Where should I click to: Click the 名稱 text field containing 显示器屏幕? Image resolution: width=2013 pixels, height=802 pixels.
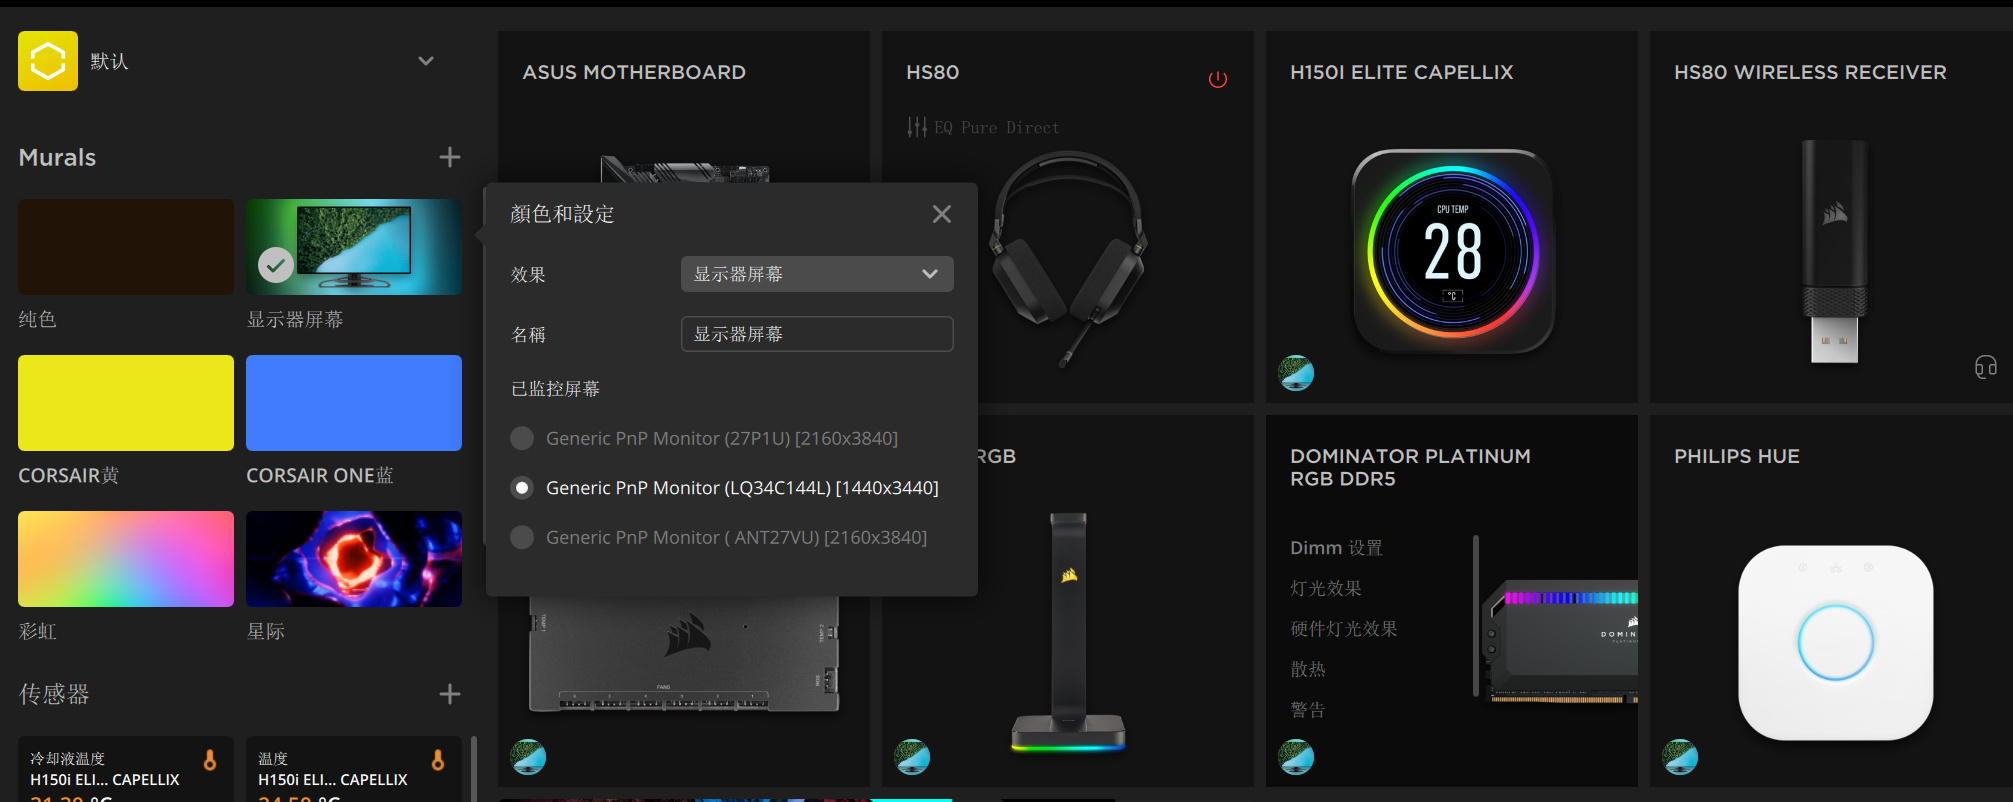(x=817, y=334)
